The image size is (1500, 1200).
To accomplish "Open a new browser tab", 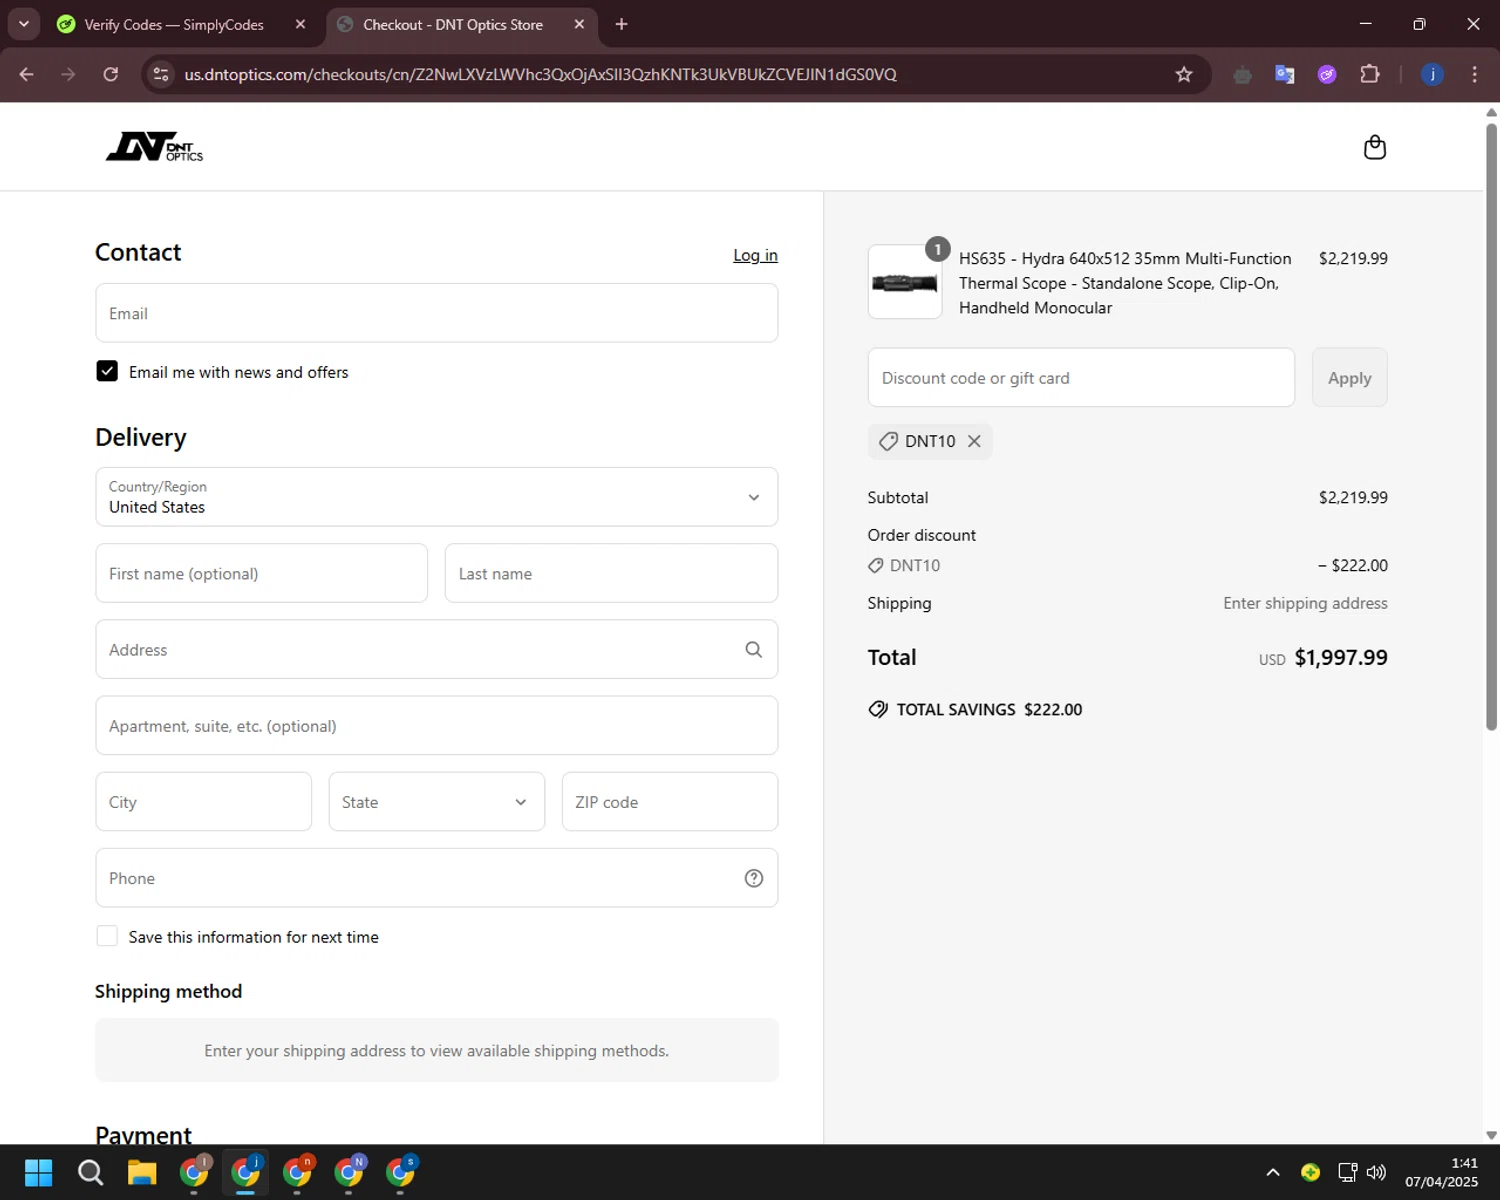I will [621, 24].
